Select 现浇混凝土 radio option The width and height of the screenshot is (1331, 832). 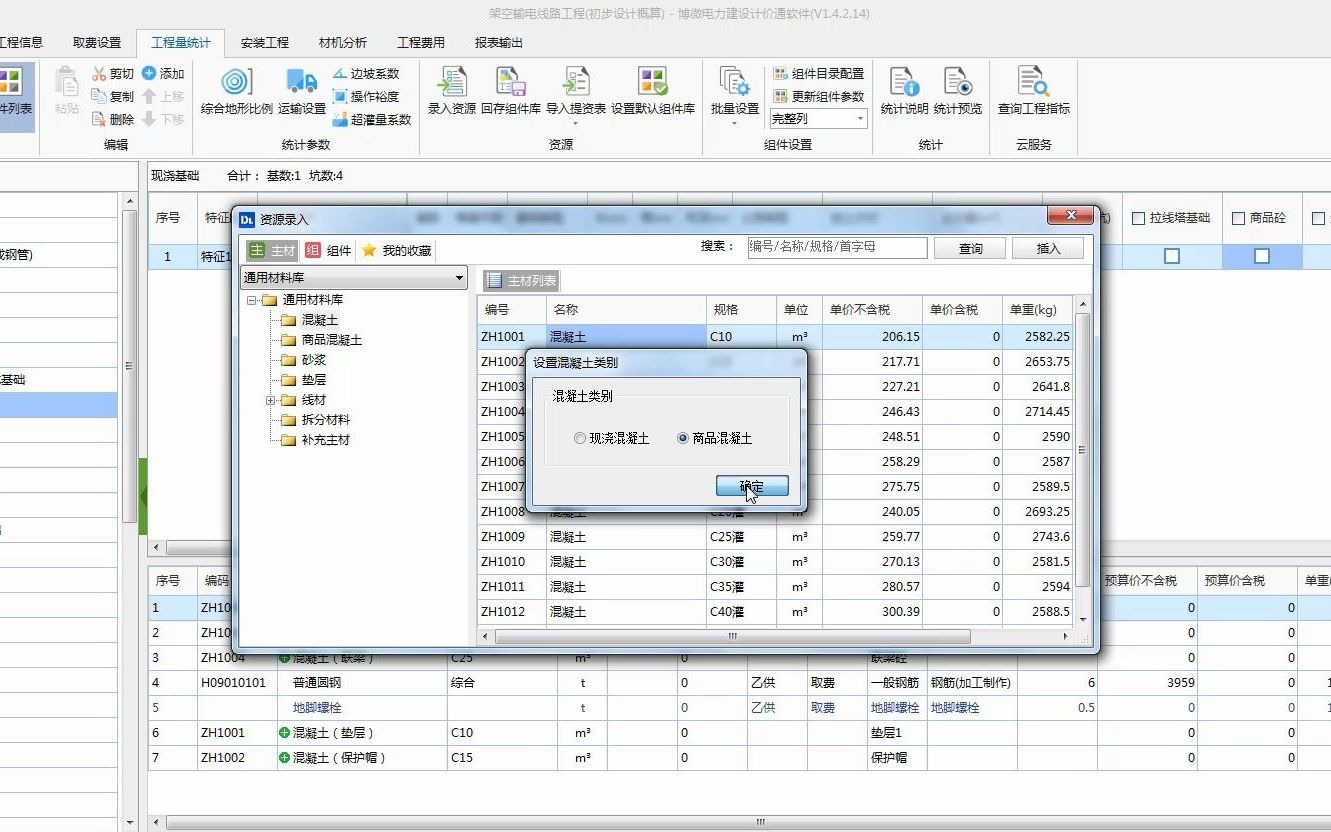tap(580, 438)
